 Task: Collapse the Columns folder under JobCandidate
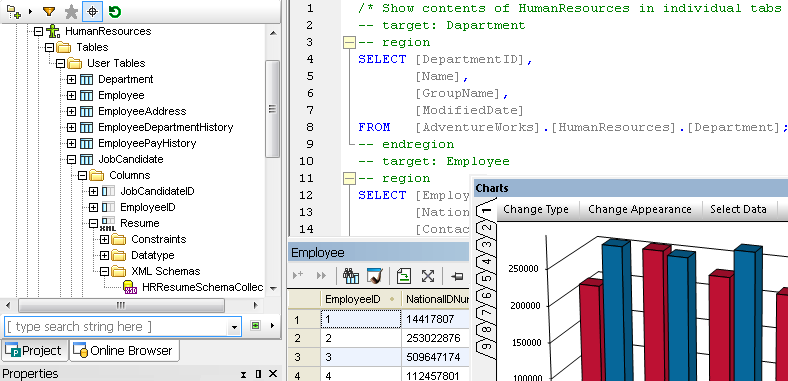[82, 176]
